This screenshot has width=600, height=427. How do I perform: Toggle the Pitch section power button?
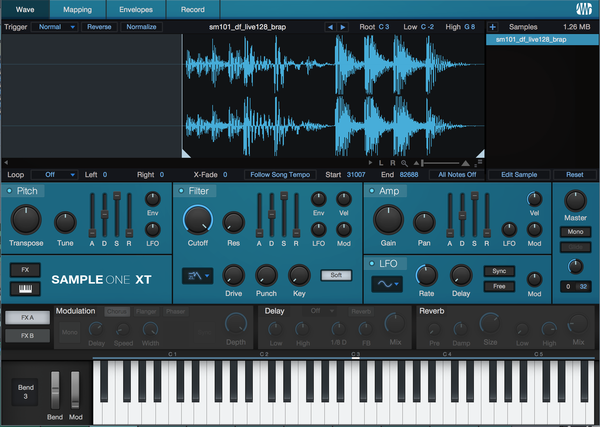[x=10, y=191]
